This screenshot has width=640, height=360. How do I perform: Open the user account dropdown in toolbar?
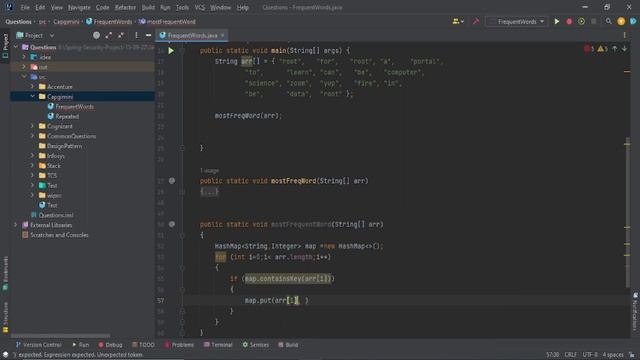pos(458,21)
